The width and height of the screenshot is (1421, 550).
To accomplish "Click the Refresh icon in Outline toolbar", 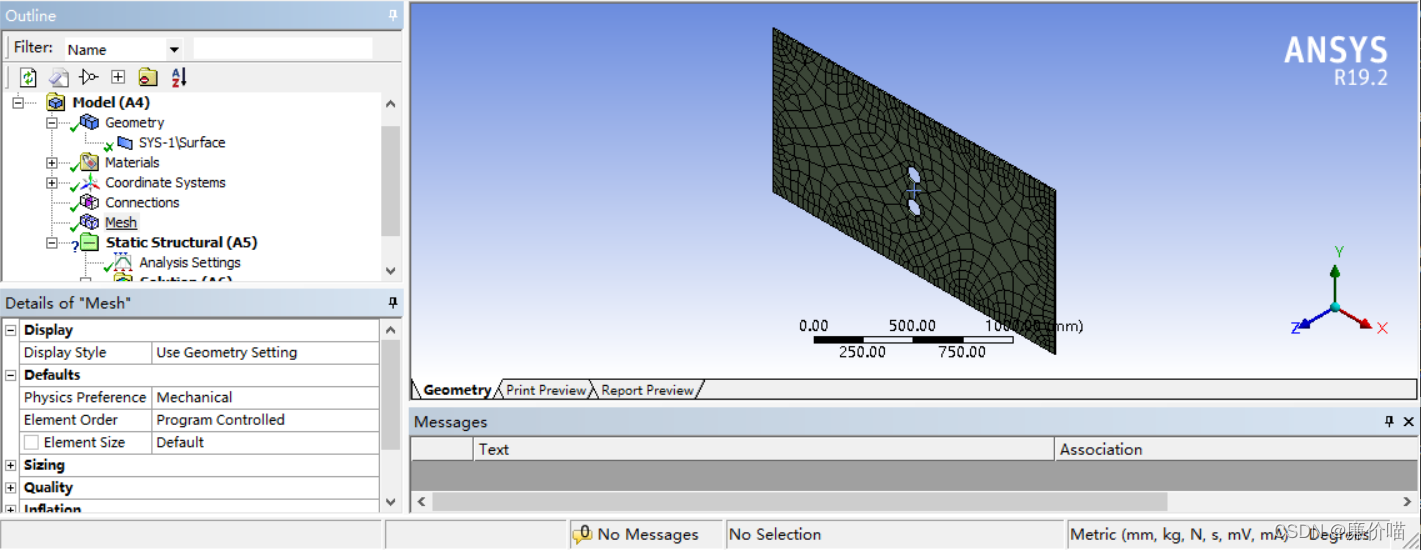I will point(28,77).
